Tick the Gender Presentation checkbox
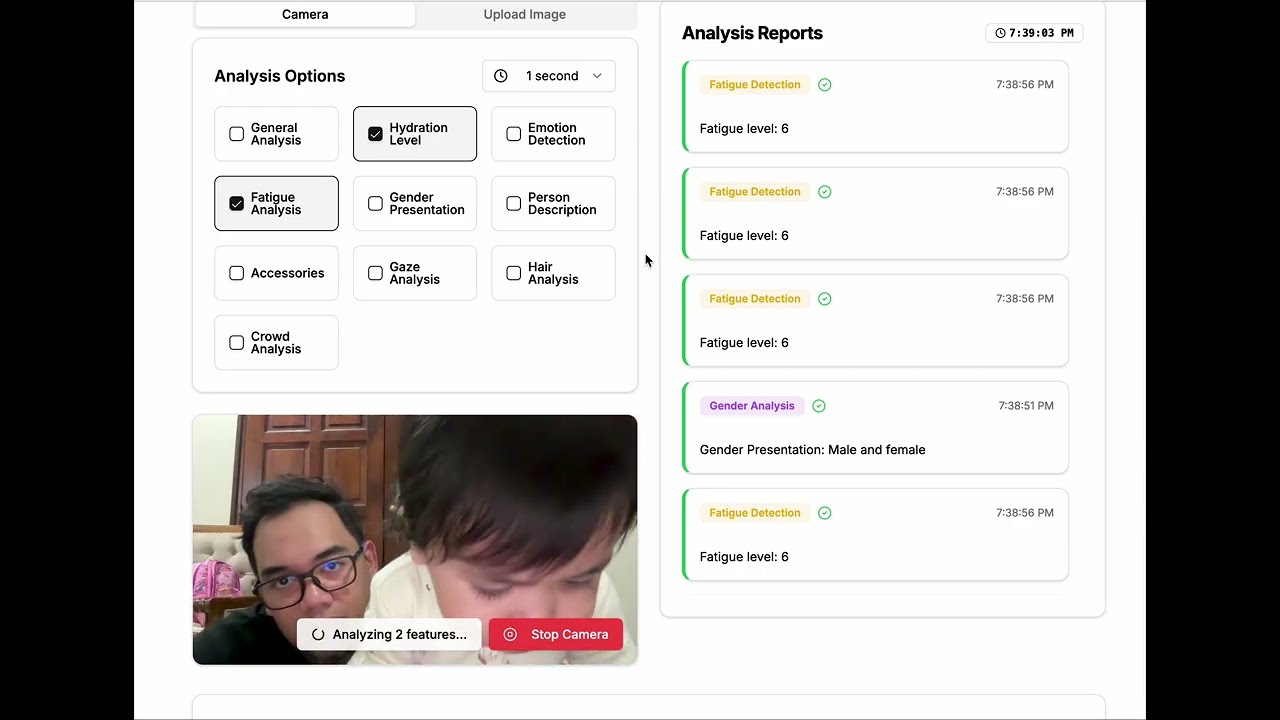The image size is (1280, 720). pos(375,204)
